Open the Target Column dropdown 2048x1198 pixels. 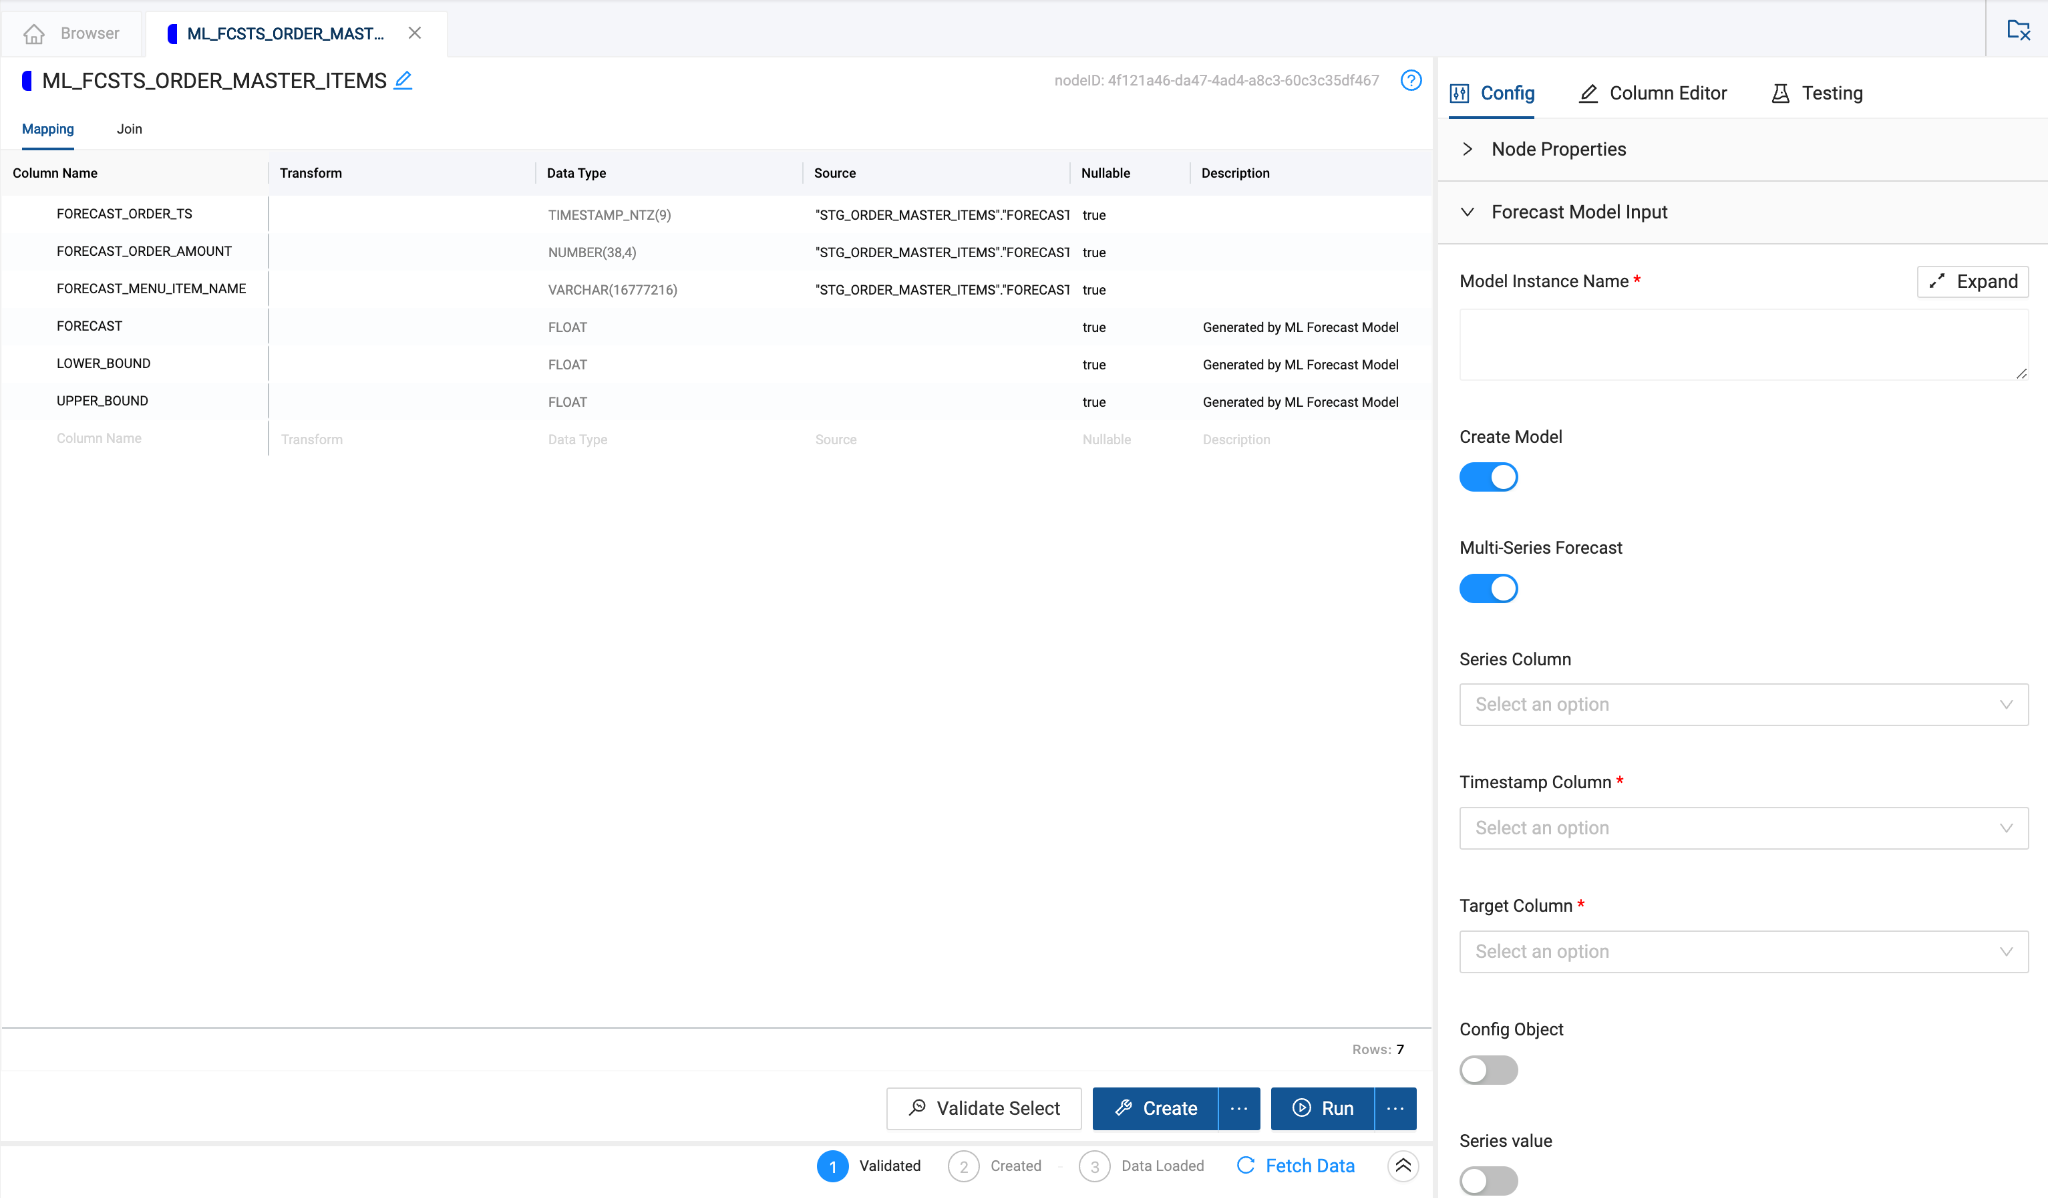pyautogui.click(x=1744, y=952)
